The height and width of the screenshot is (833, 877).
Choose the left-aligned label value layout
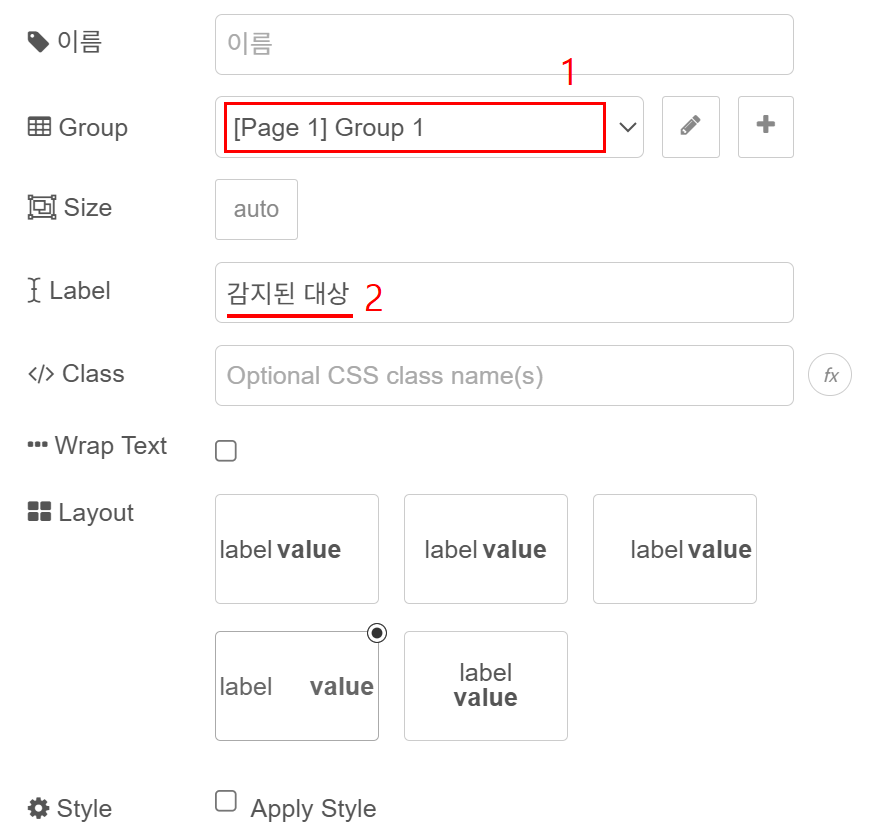296,549
